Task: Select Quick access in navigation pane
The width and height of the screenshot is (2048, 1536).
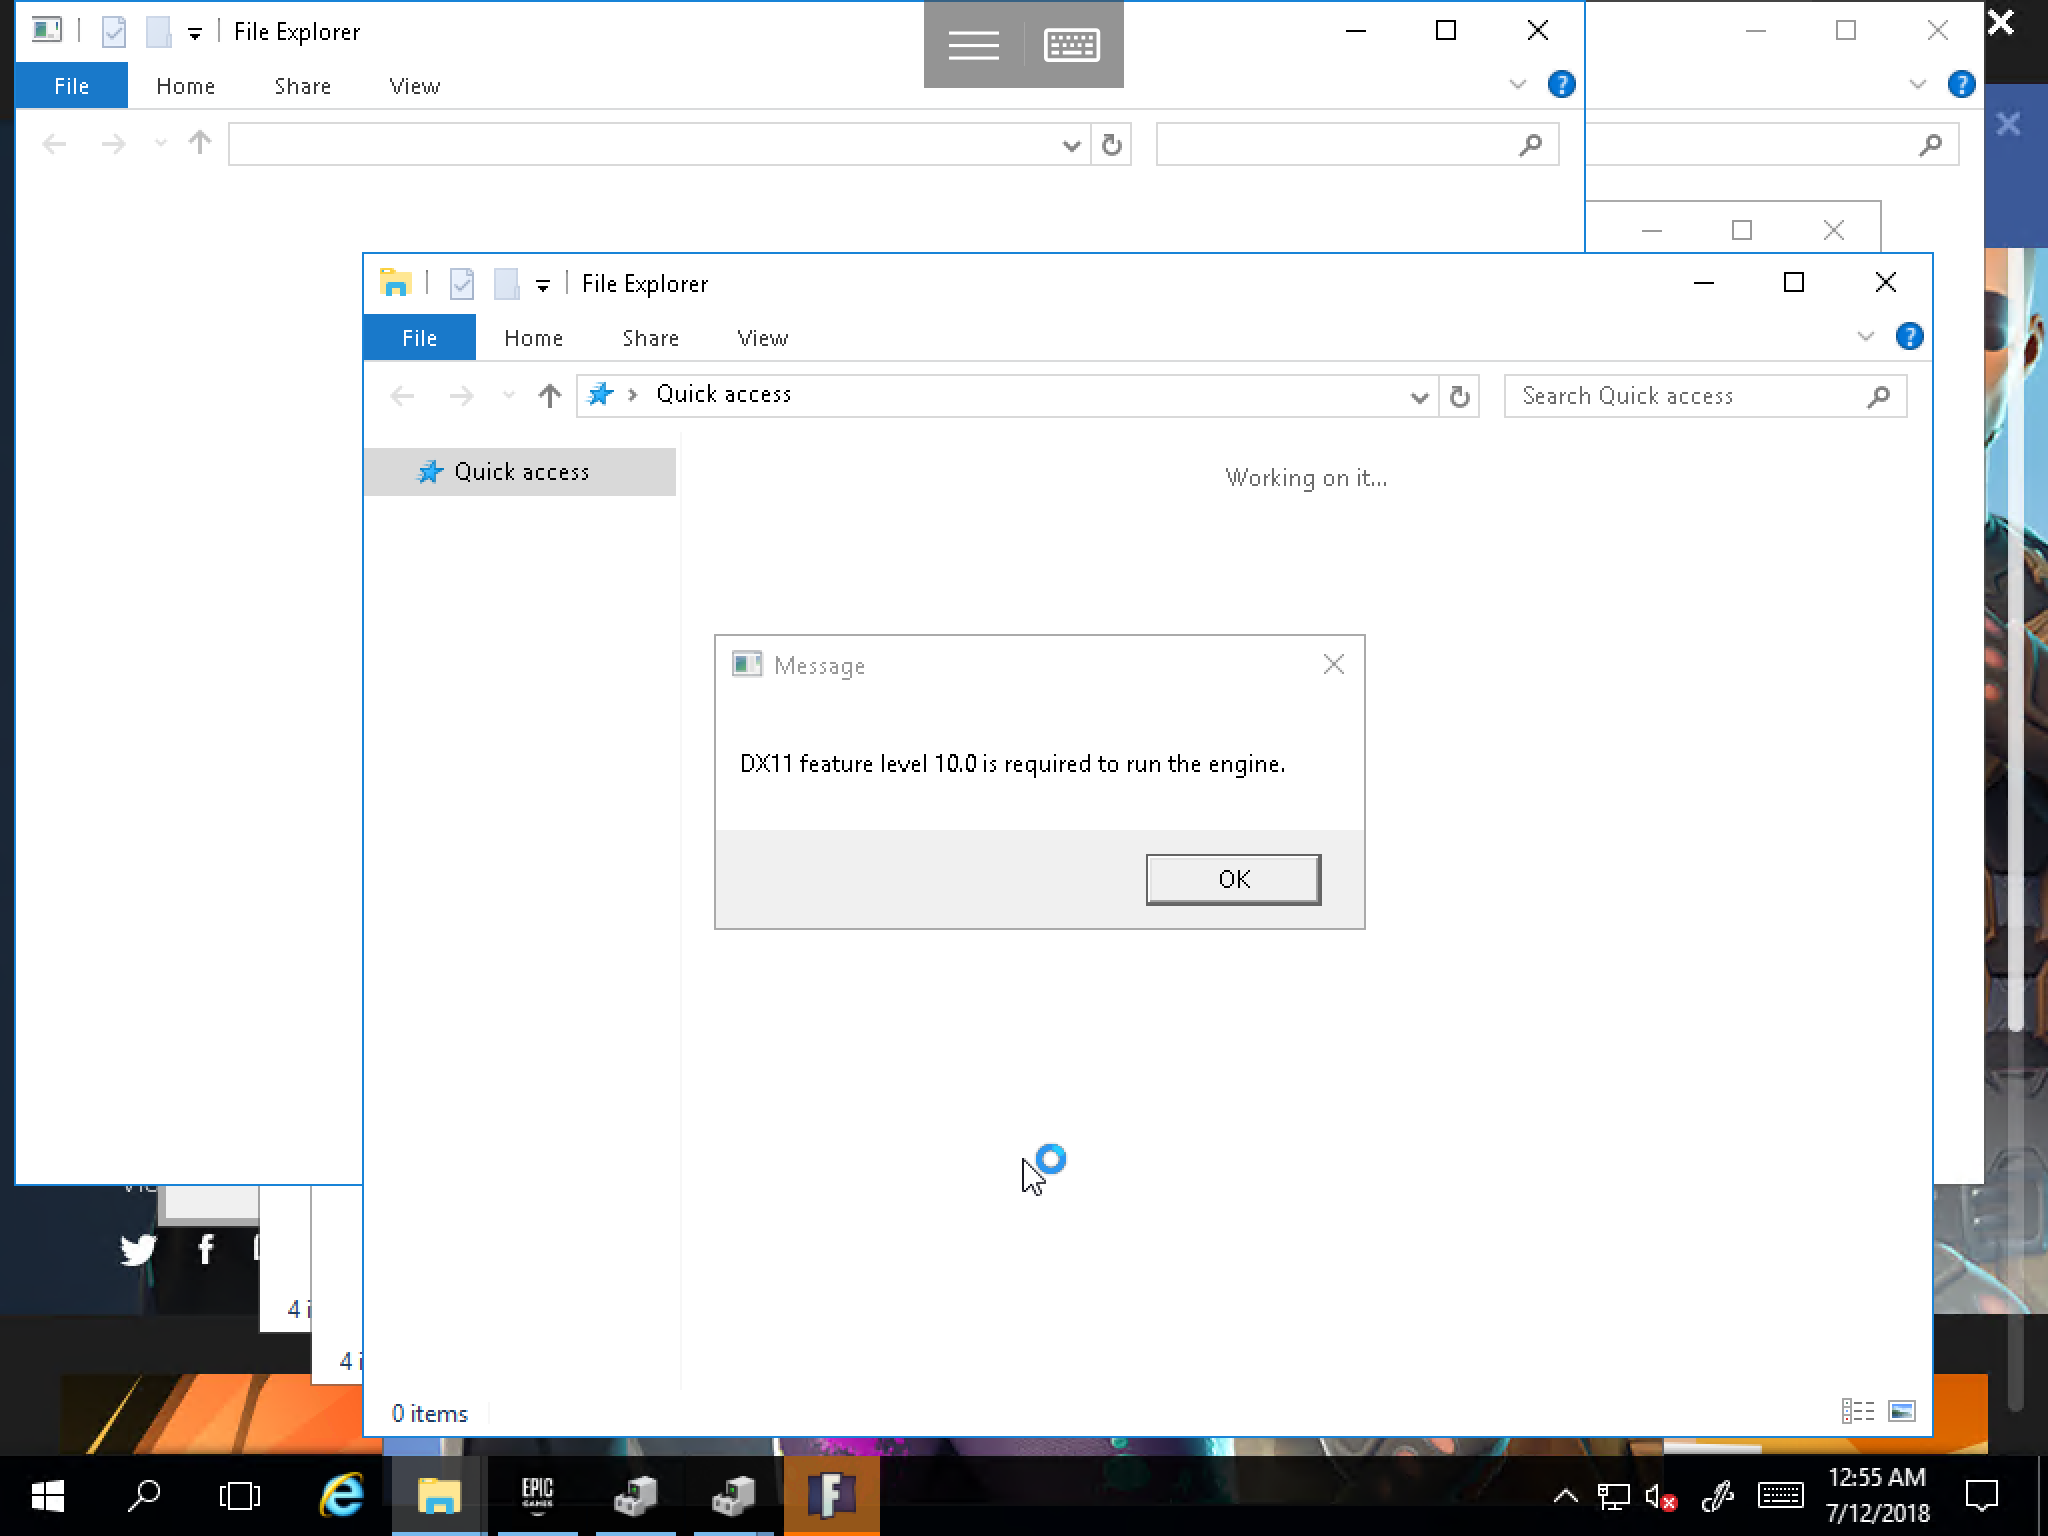Action: point(520,472)
